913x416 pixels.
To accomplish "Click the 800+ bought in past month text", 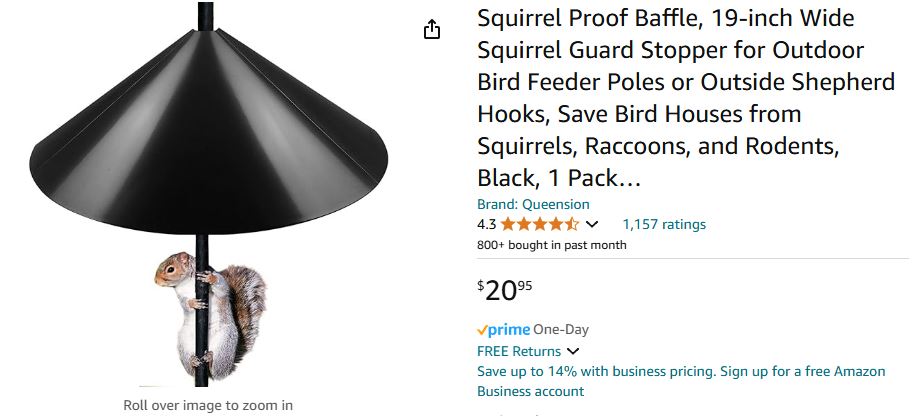I will [552, 244].
